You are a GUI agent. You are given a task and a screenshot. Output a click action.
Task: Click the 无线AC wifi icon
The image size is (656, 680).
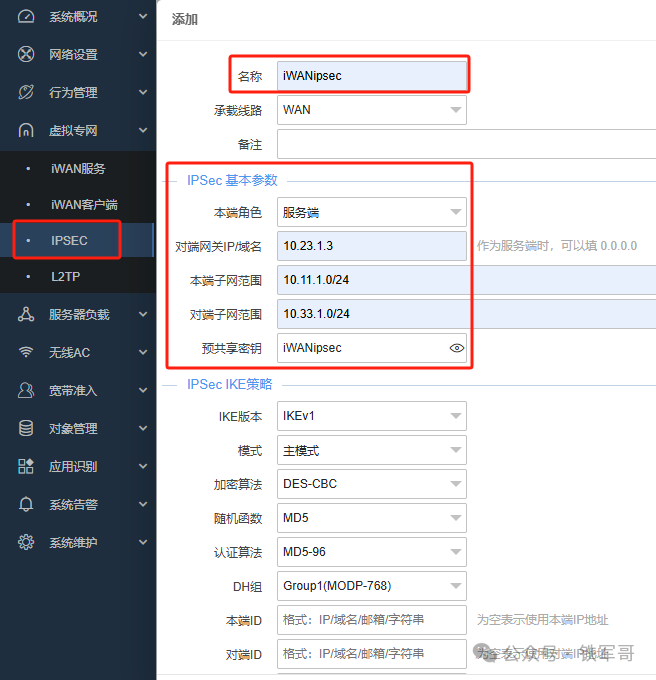click(x=26, y=352)
